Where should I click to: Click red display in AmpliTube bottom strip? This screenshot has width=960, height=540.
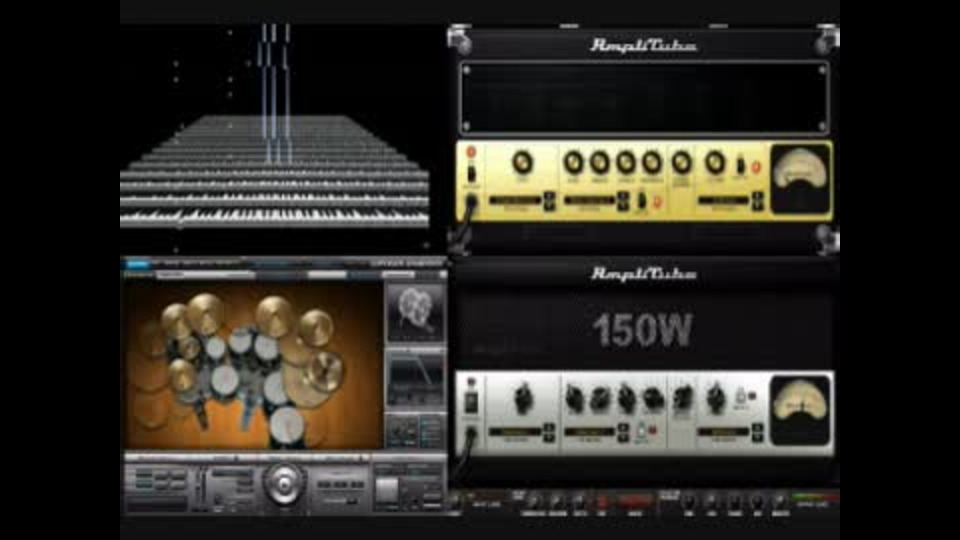coord(635,501)
